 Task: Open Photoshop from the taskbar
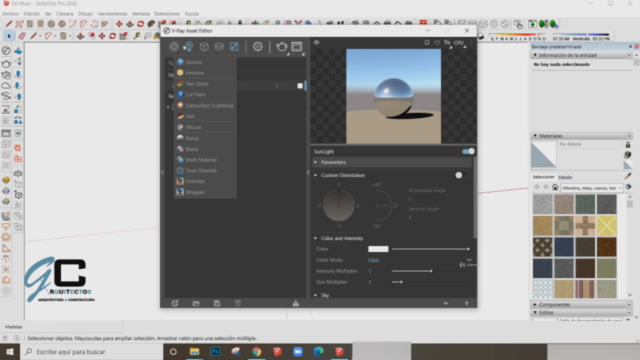(215, 351)
